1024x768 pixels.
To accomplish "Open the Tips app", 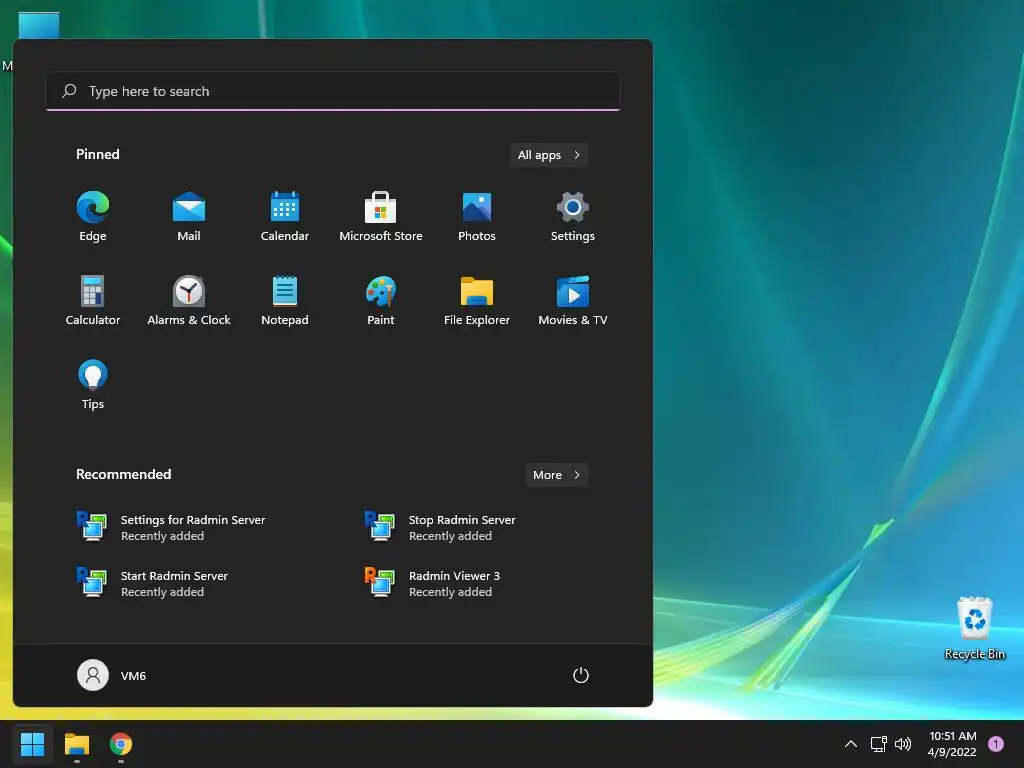I will 93,385.
